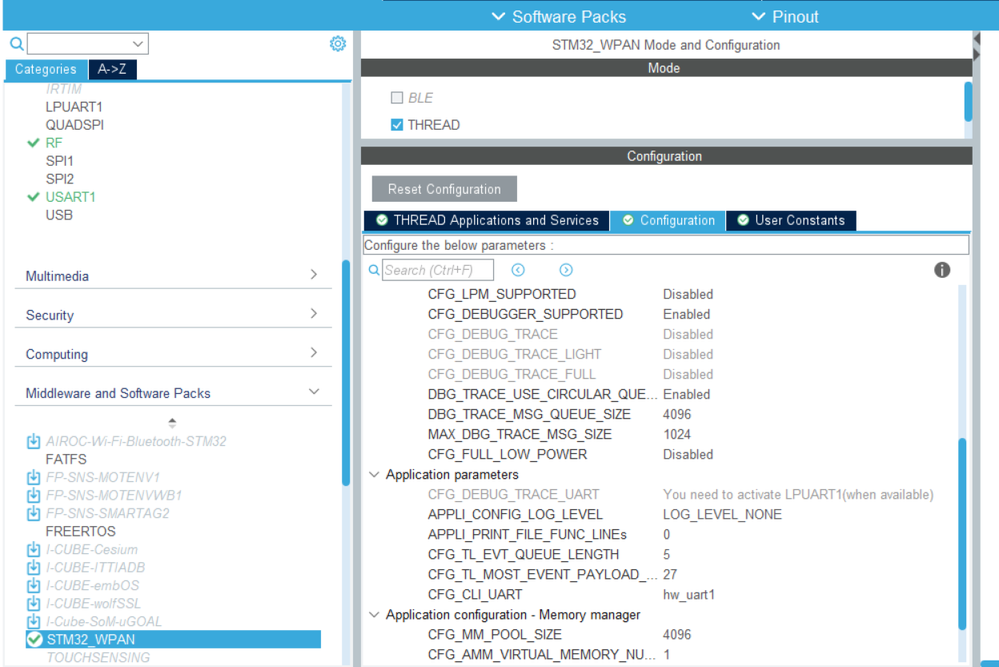Switch to the A->Z tab
The width and height of the screenshot is (999, 667).
click(112, 69)
